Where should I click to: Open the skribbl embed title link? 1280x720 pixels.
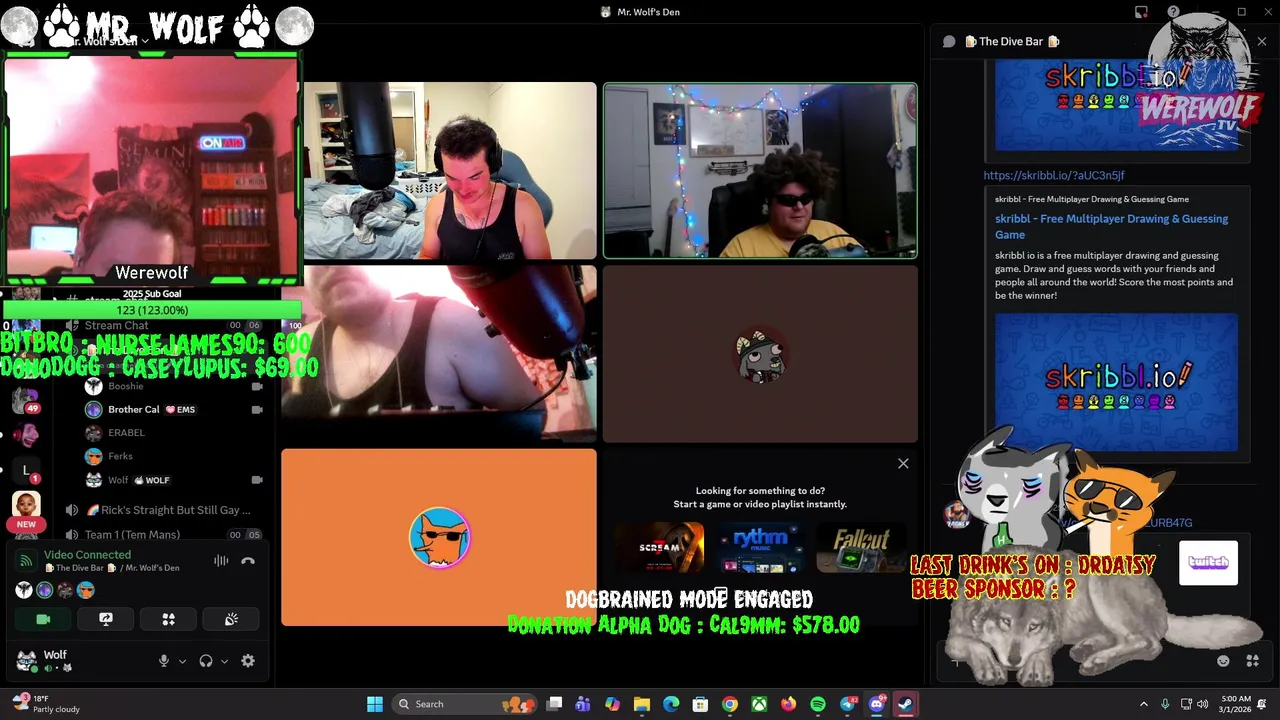click(x=1111, y=226)
